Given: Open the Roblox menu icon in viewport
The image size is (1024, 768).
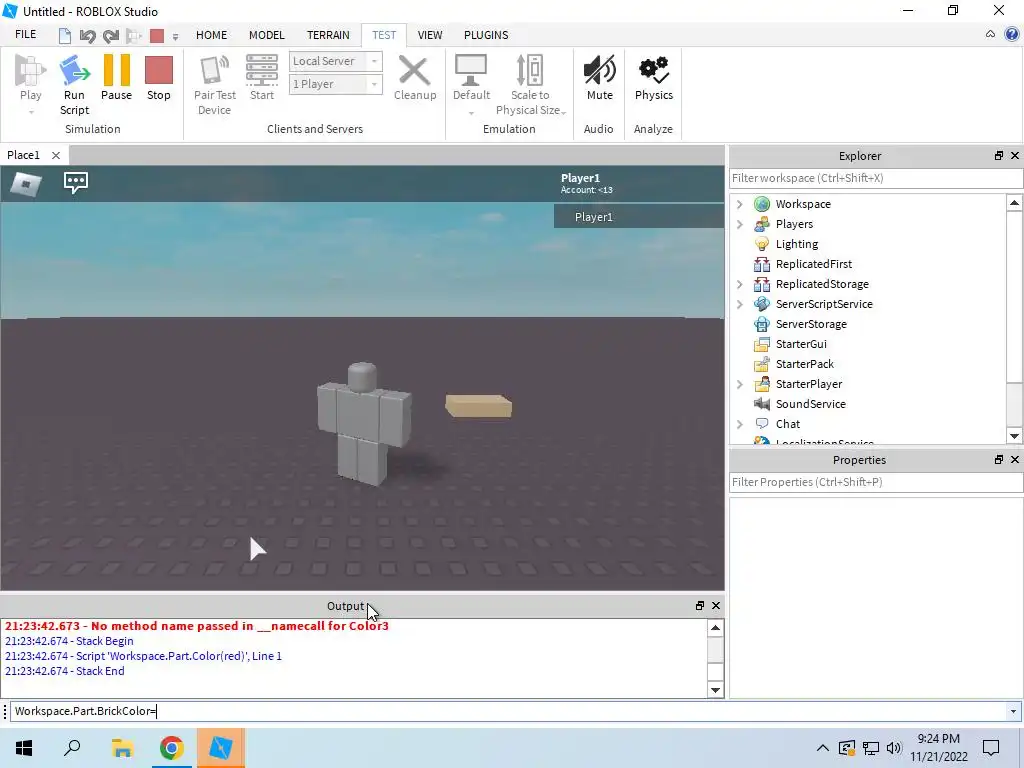Looking at the screenshot, I should [26, 184].
